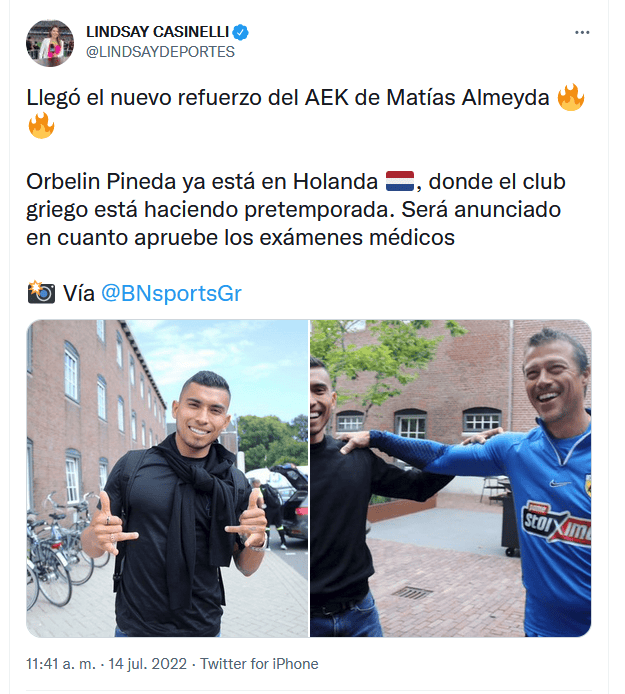
Task: Follow the @BNsportsGr mention link
Action: click(x=171, y=293)
